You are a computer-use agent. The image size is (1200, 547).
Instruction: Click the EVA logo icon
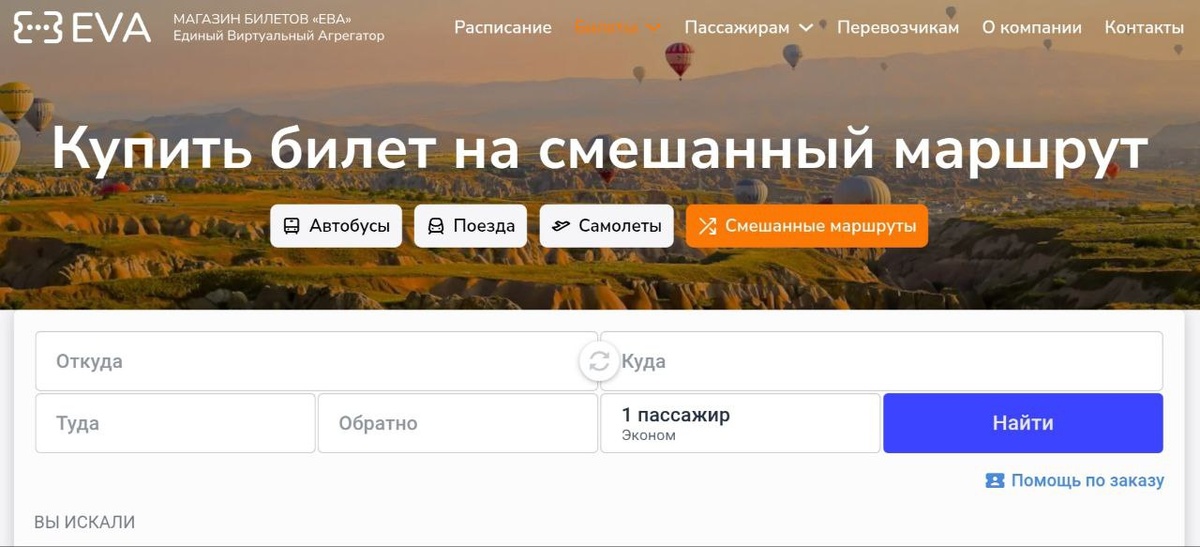click(38, 27)
